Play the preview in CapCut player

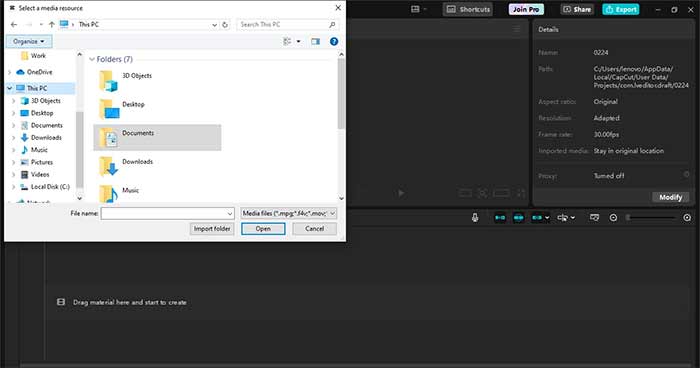coord(401,193)
